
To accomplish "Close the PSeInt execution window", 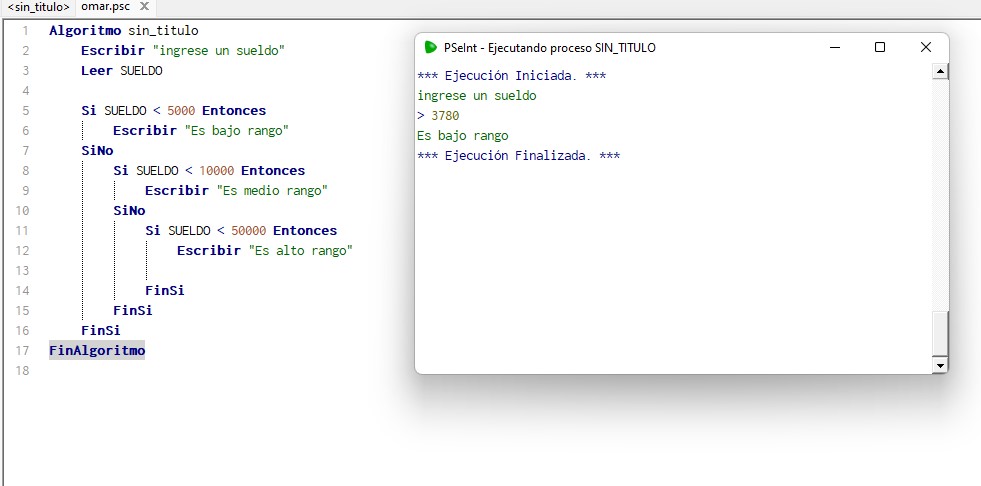I will pos(925,47).
